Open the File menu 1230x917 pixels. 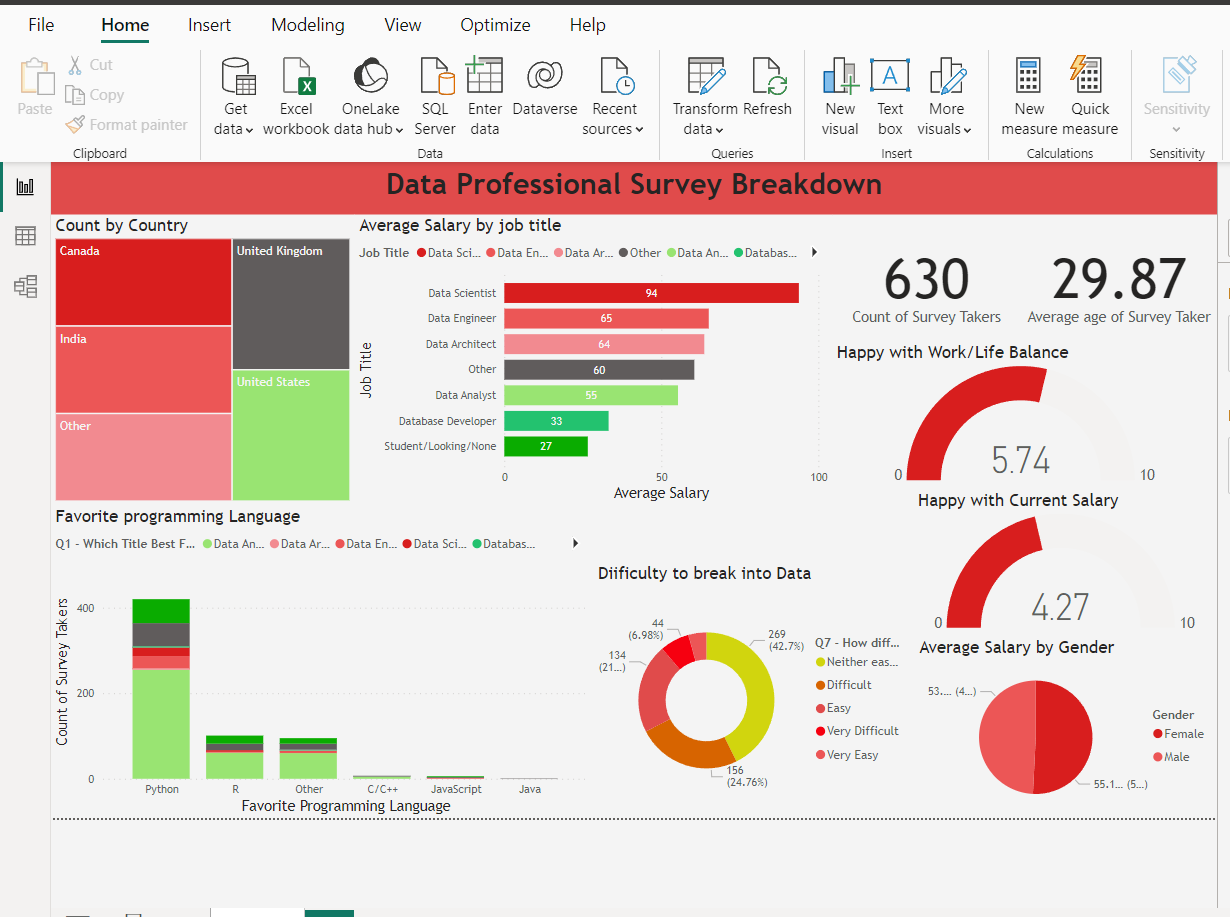(x=40, y=24)
